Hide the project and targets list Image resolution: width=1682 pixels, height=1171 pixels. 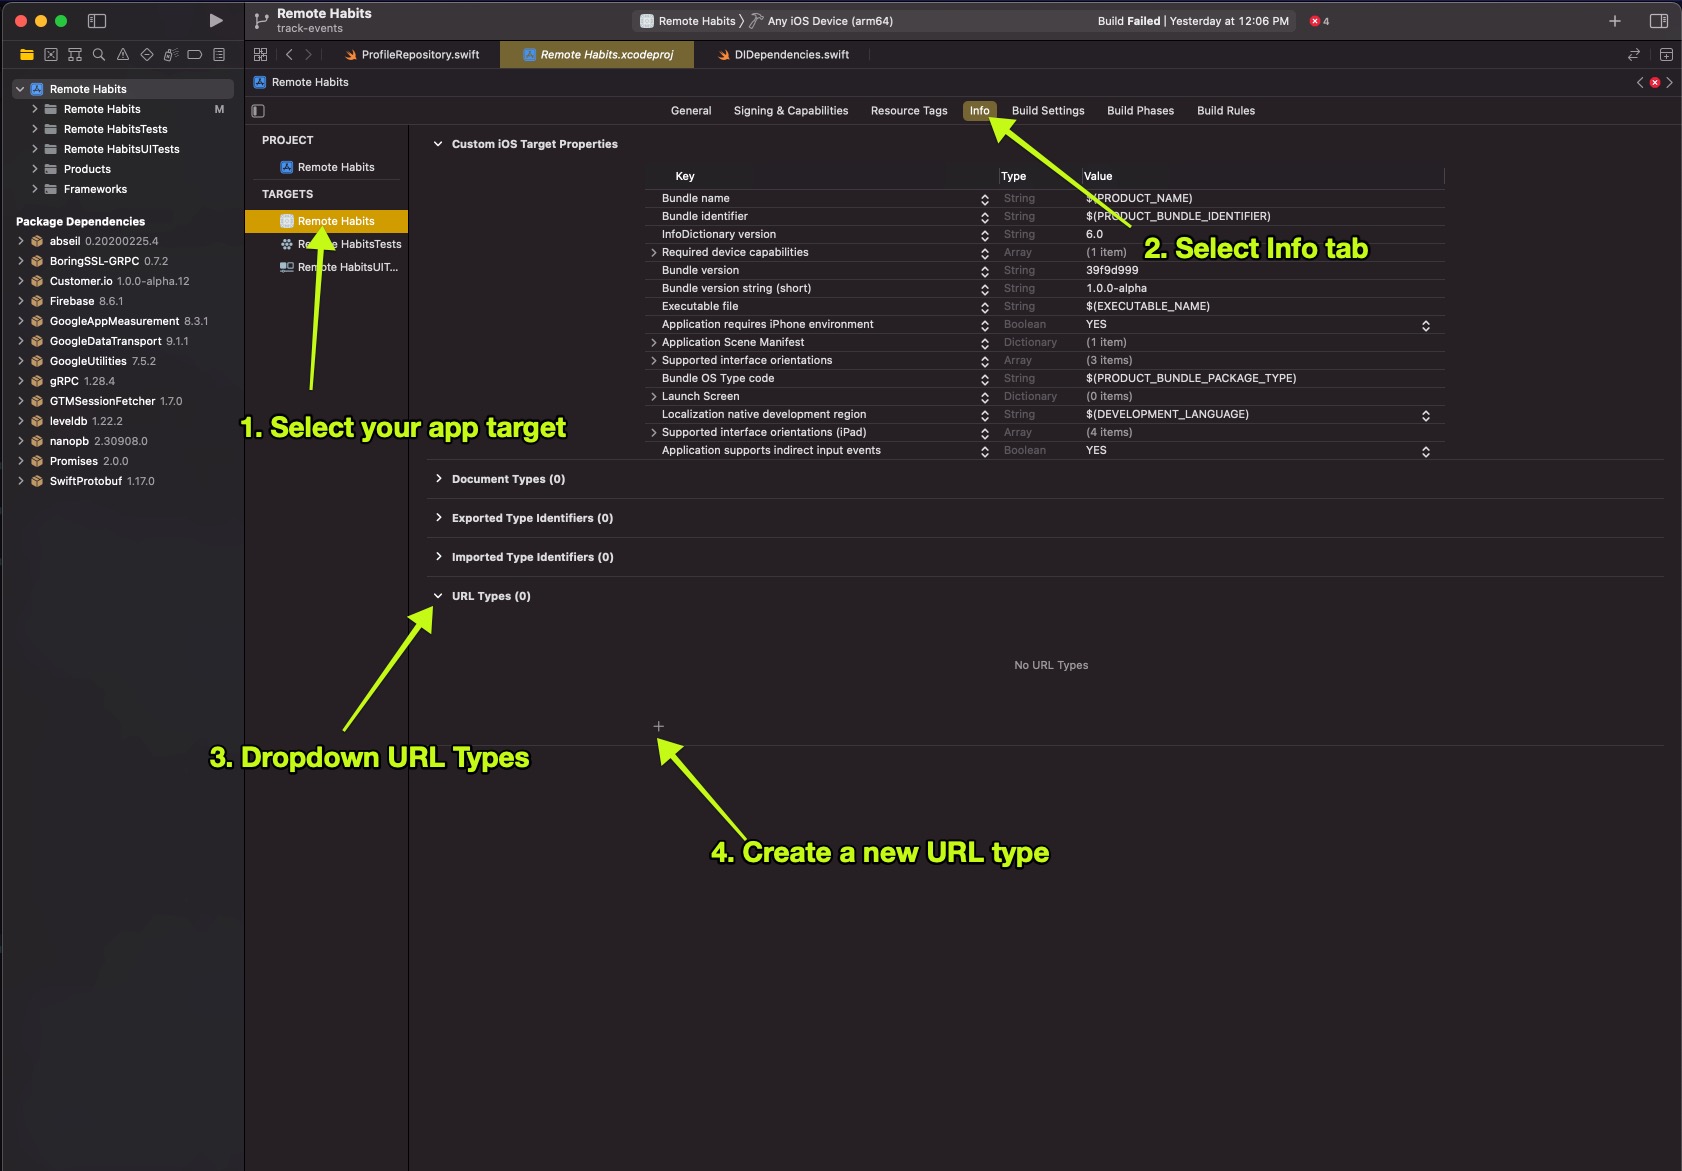point(258,111)
